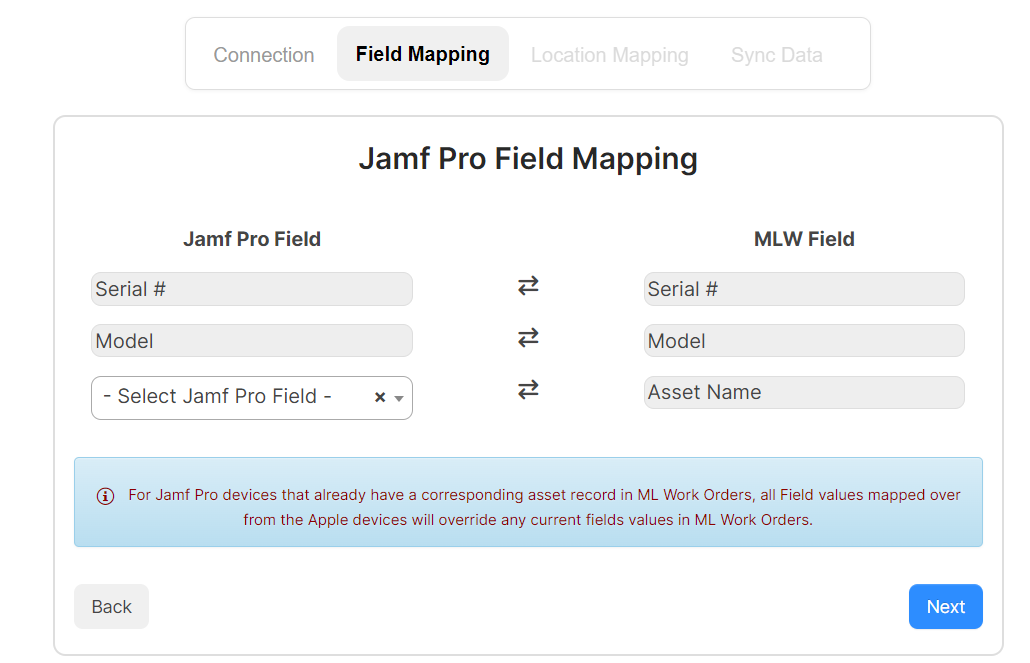This screenshot has width=1030, height=663.
Task: Open the Select Jamf Pro Field combo box
Action: (230, 397)
